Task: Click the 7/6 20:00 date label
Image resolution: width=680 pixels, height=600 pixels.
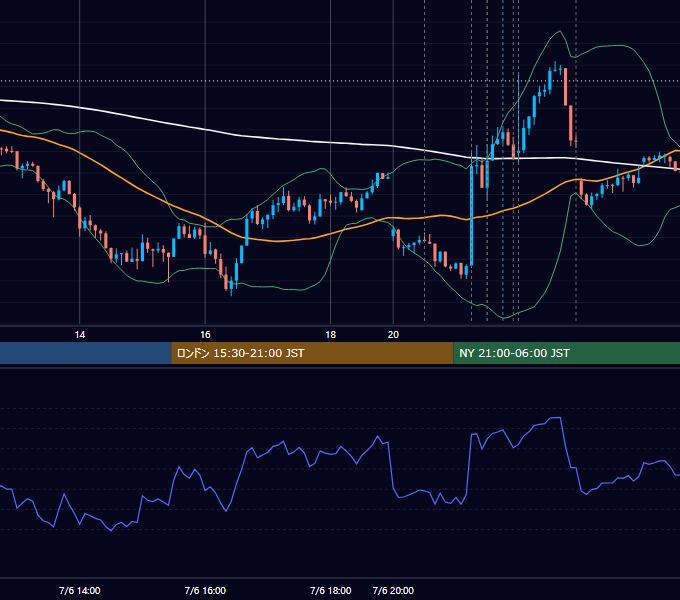Action: coord(393,590)
